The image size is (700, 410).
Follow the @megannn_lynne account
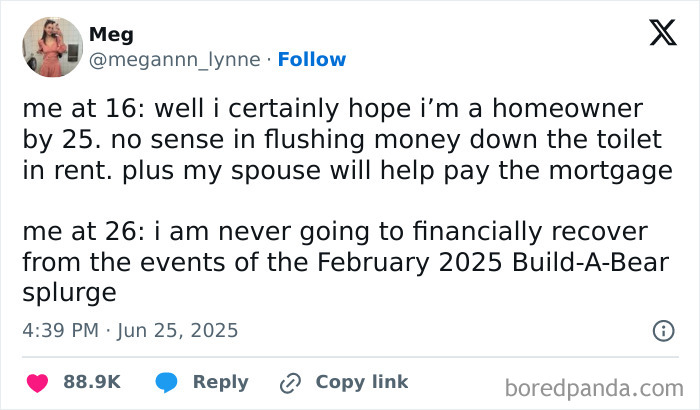pos(312,59)
